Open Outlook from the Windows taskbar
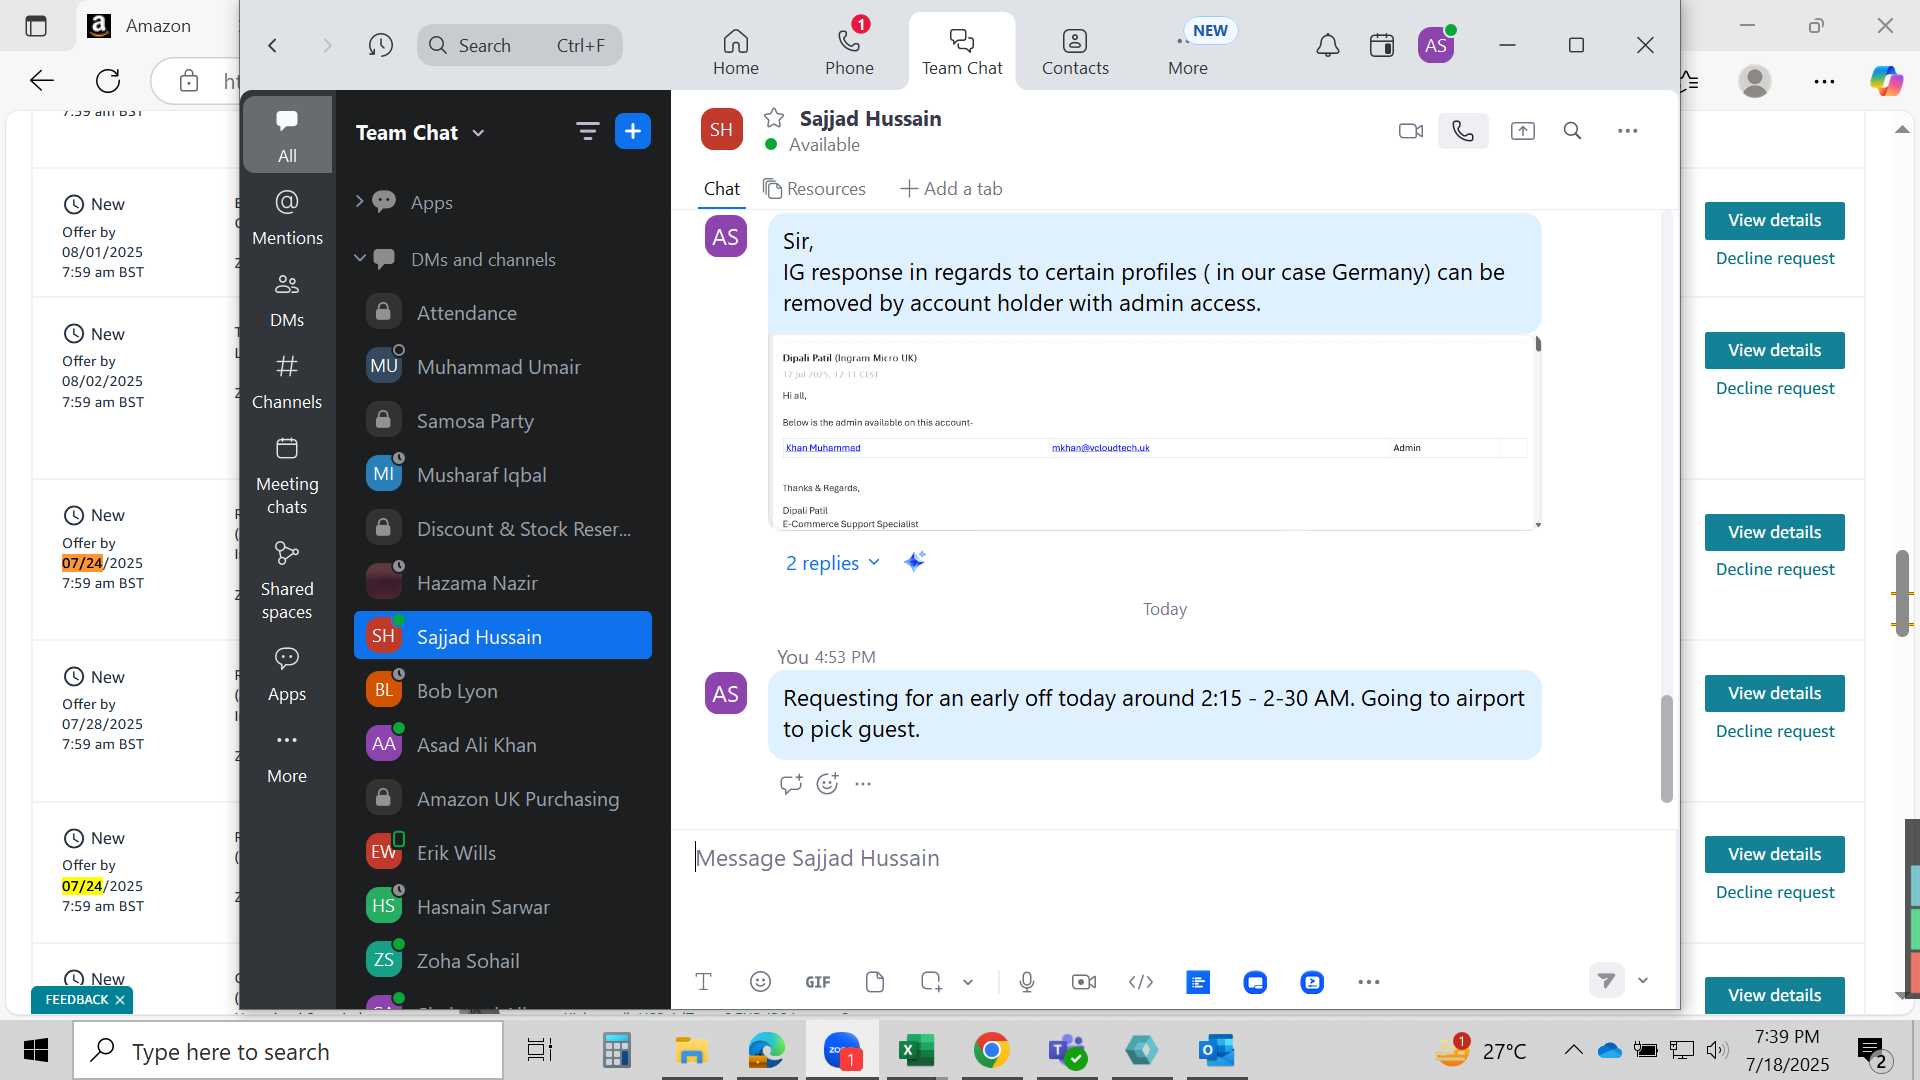Screen dimensions: 1920x1080 [1216, 1050]
